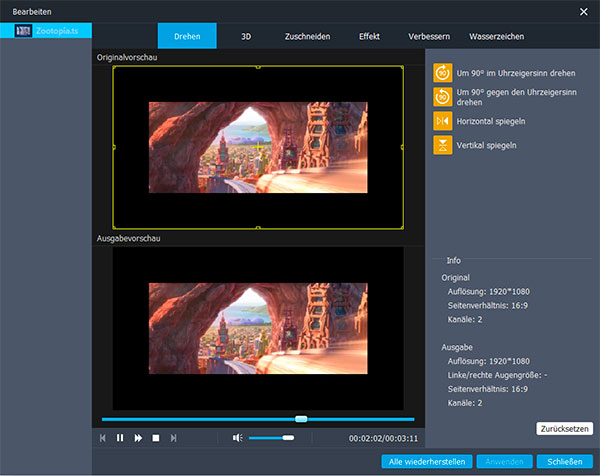Click the Ausgabevorschau video preview
The image size is (600, 476).
coord(258,328)
